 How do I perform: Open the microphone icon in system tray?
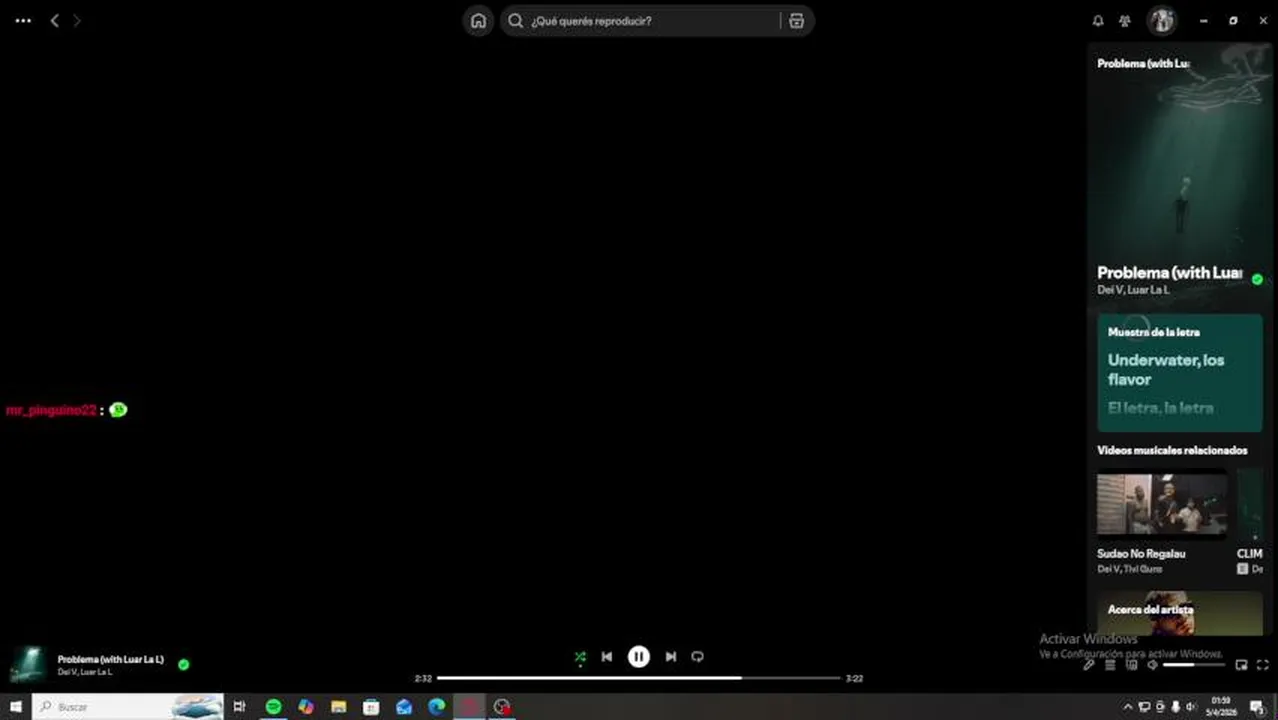point(1175,707)
